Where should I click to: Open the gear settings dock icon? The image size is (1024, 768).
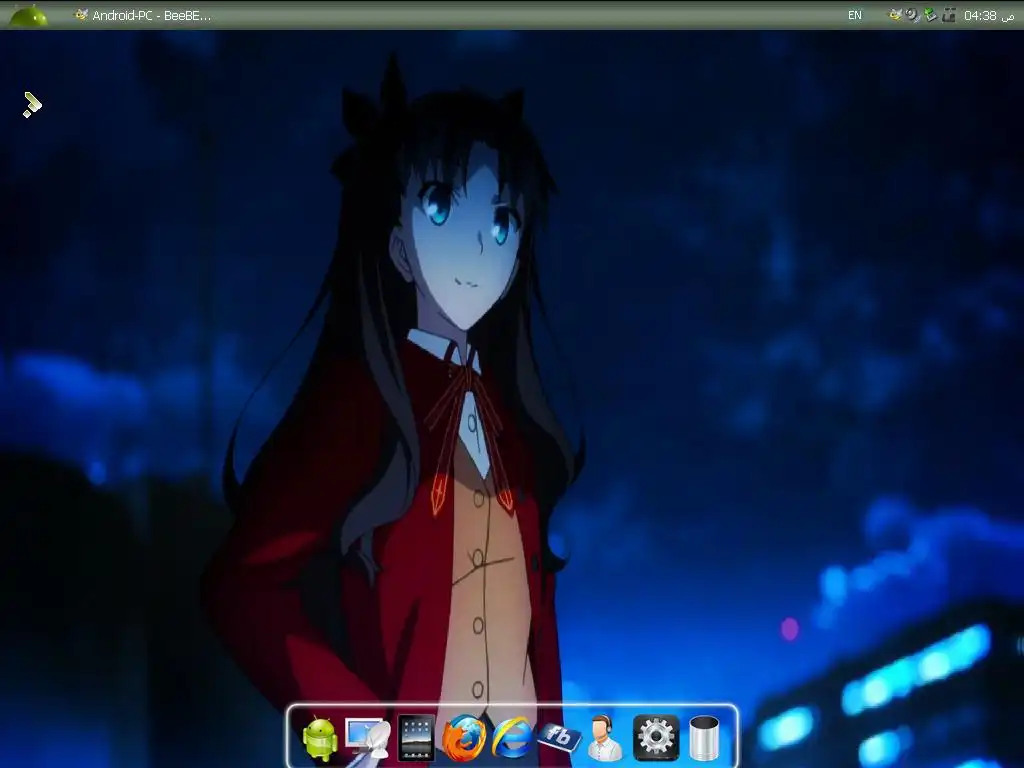coord(656,738)
